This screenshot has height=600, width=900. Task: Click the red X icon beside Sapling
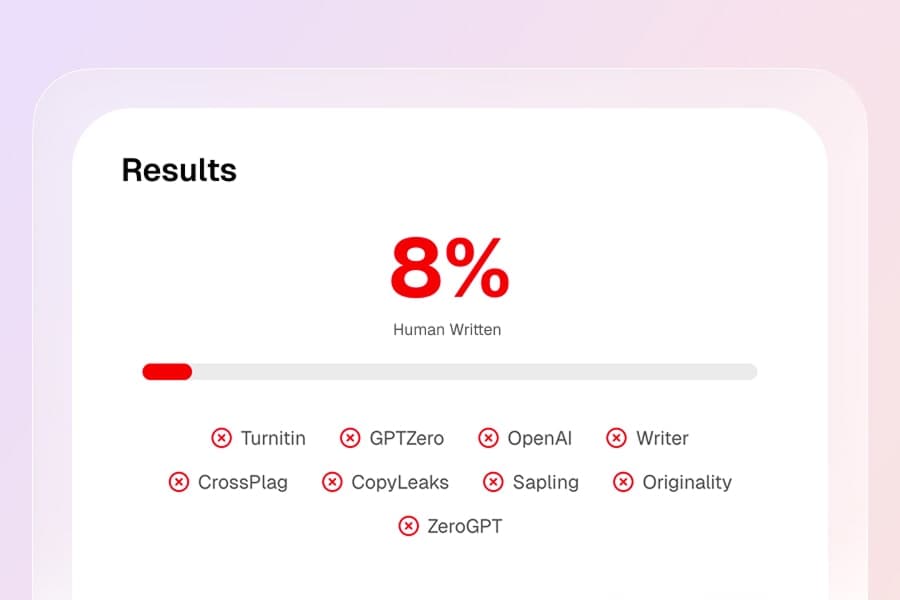point(493,482)
